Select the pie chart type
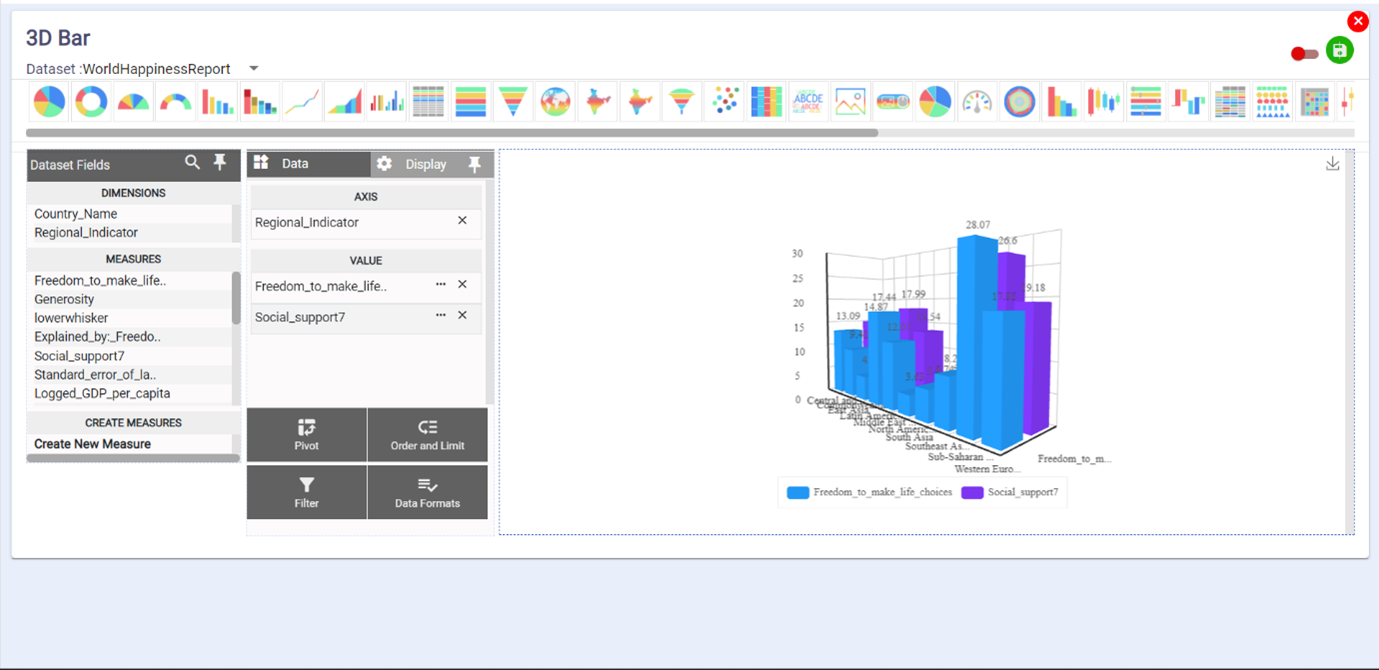The height and width of the screenshot is (670, 1379). 49,102
